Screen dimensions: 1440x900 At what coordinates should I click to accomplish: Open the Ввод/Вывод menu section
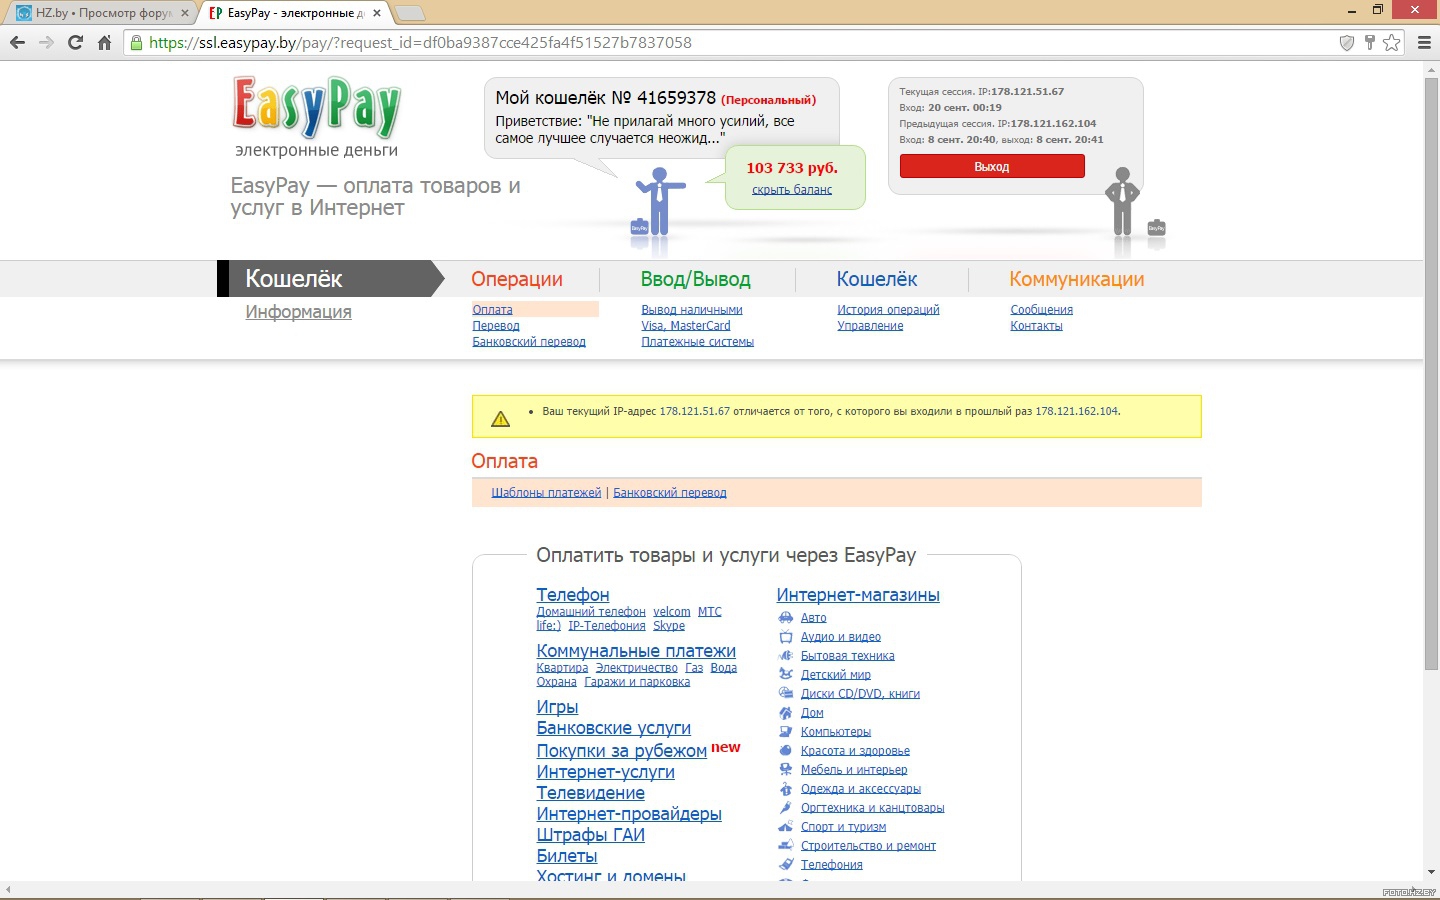(x=696, y=279)
